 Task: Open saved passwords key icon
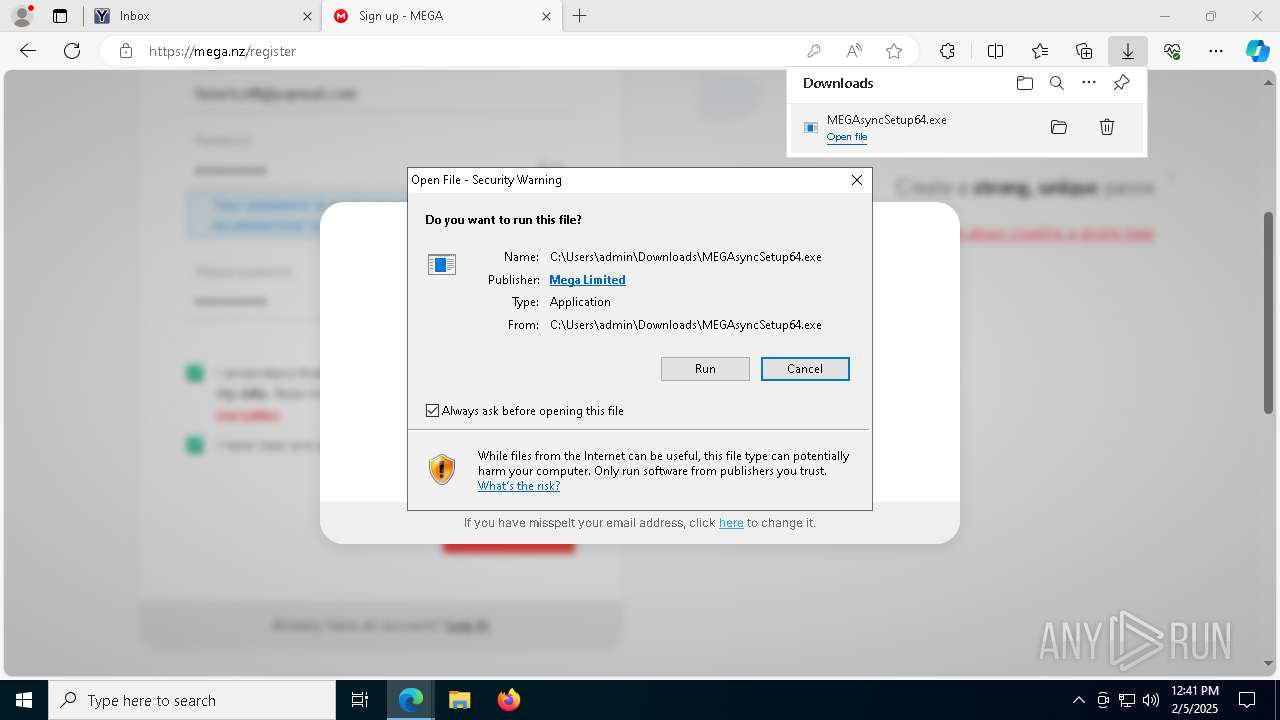point(814,51)
